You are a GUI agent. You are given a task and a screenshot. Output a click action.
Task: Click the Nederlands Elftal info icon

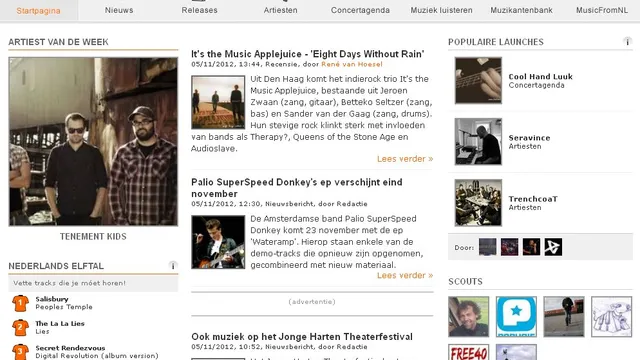coord(173,266)
